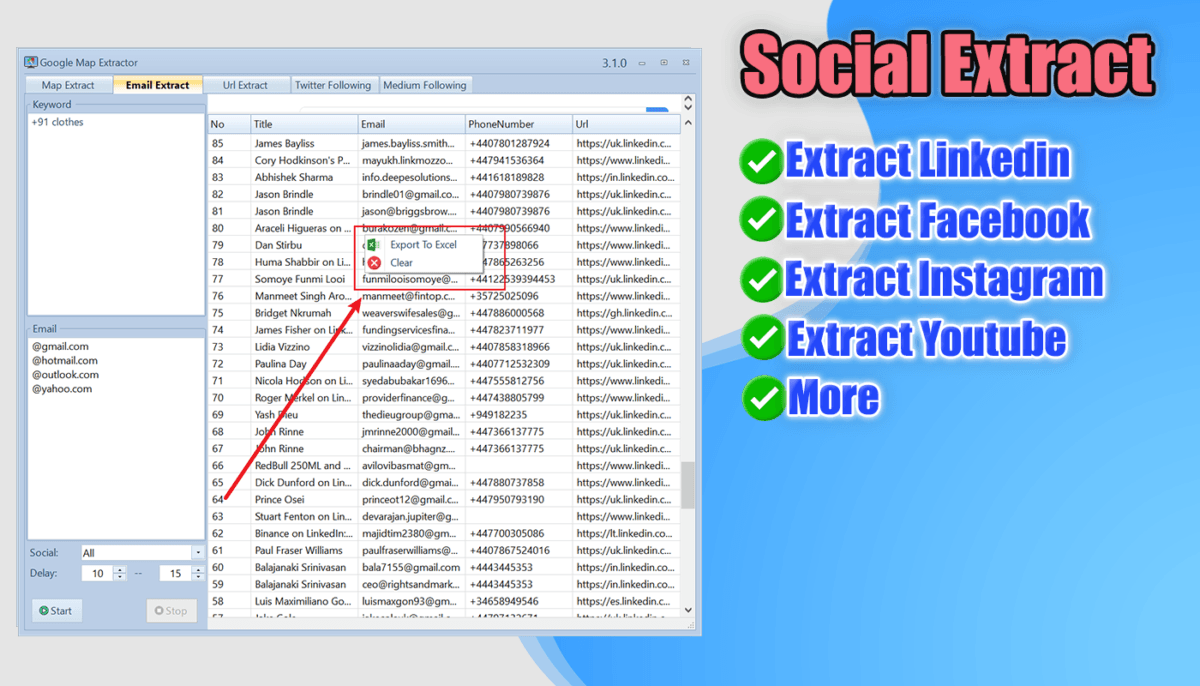Select Clear from the context menu
The width and height of the screenshot is (1200, 686).
click(x=401, y=262)
